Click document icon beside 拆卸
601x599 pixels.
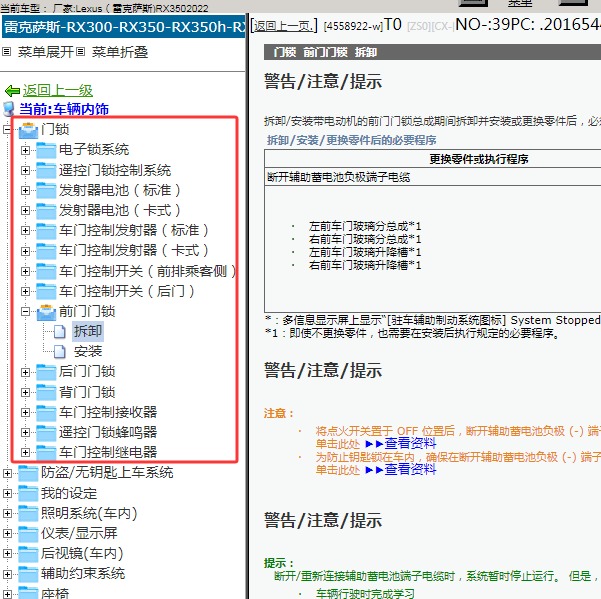coord(59,332)
